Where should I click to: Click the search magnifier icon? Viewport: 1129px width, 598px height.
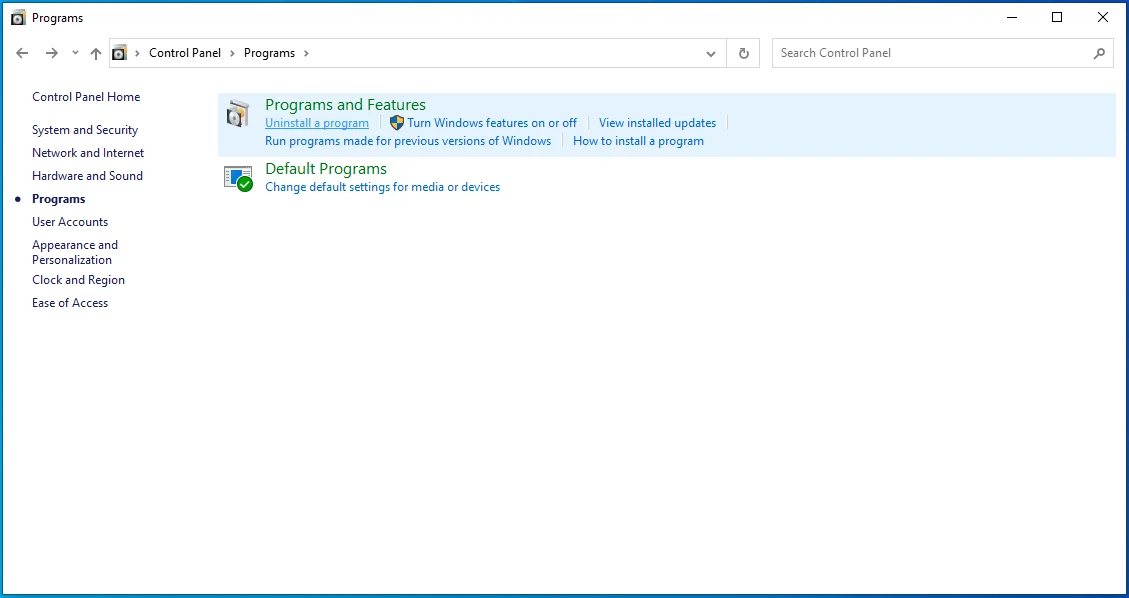point(1099,53)
